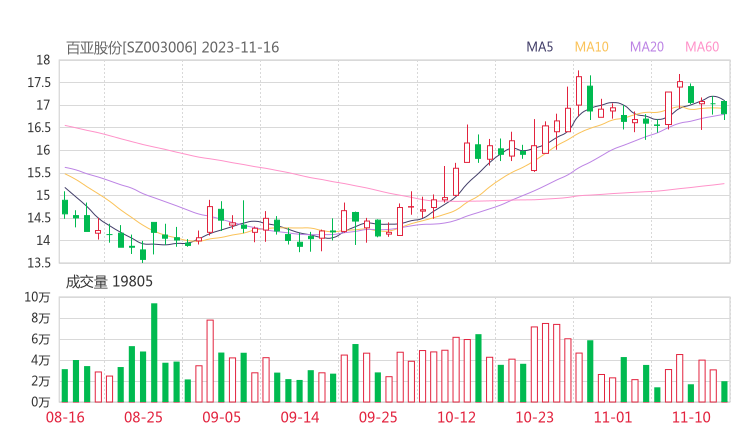
Task: Click the 0万 volume axis label
Action: 40,402
